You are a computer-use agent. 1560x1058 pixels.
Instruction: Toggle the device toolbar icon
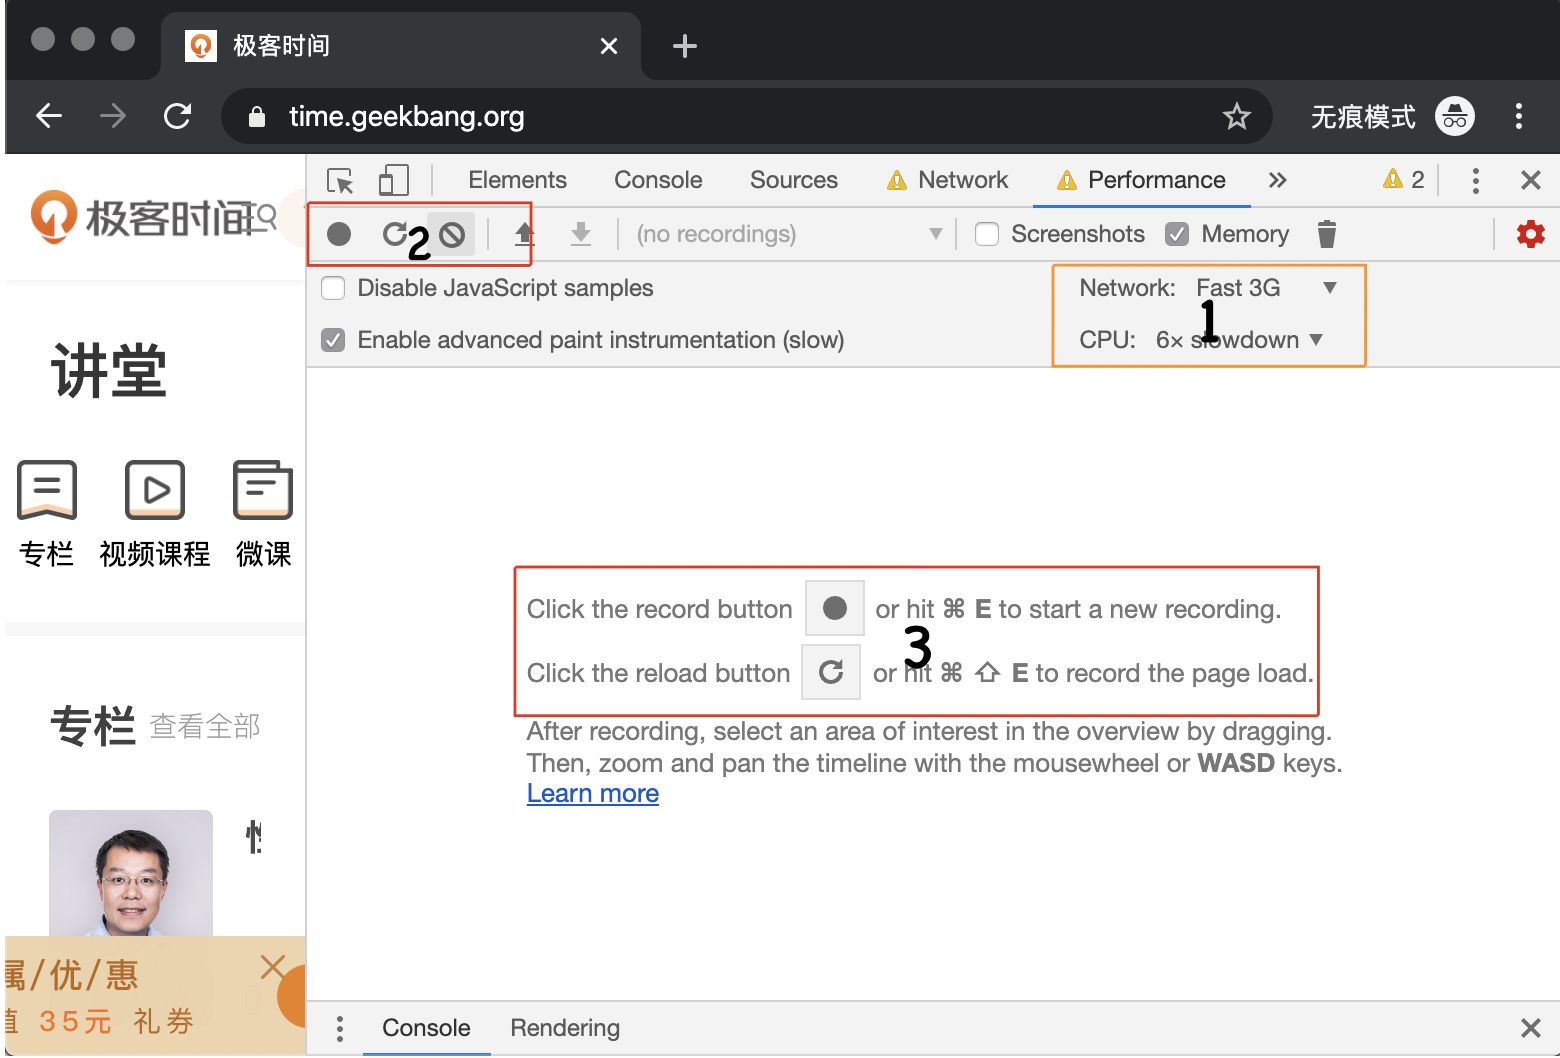pyautogui.click(x=394, y=181)
